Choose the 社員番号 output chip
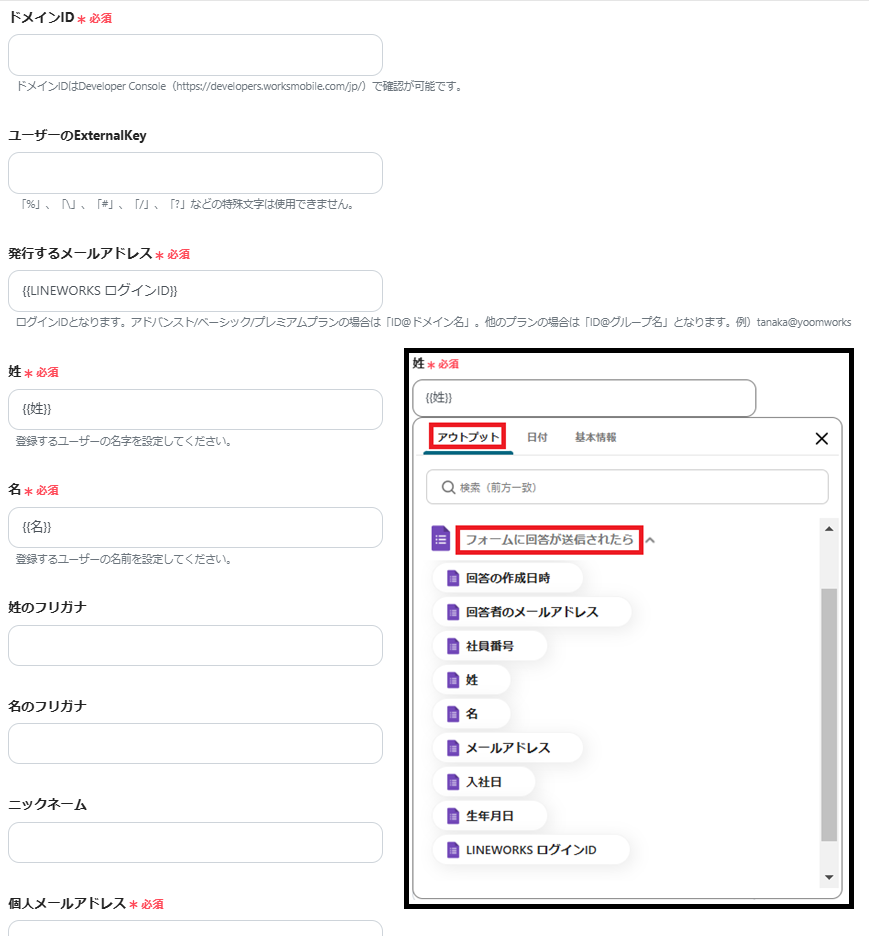Screen dimensions: 869x936 pos(490,646)
